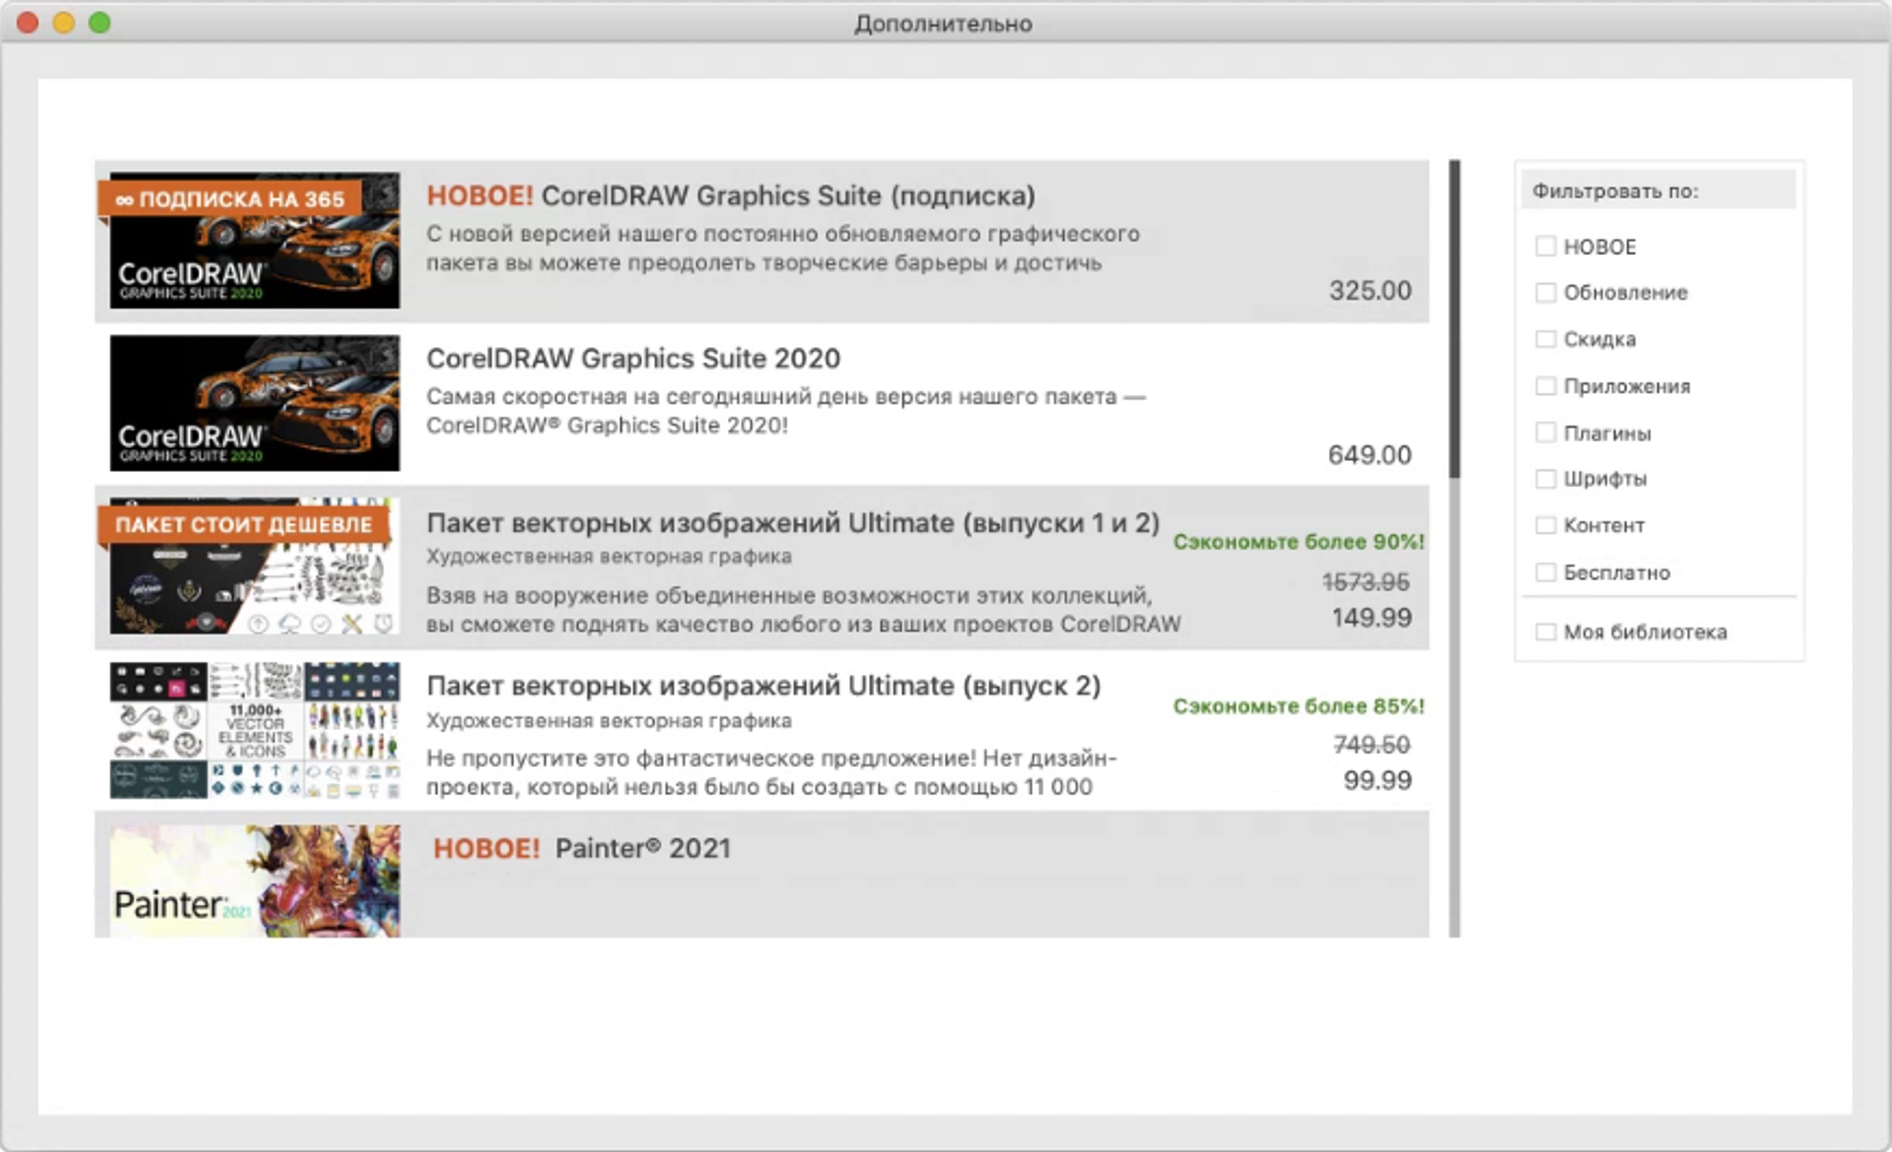Screen dimensions: 1892x1152
Task: Tick the Бесплатно filter checkbox
Action: (x=1545, y=572)
